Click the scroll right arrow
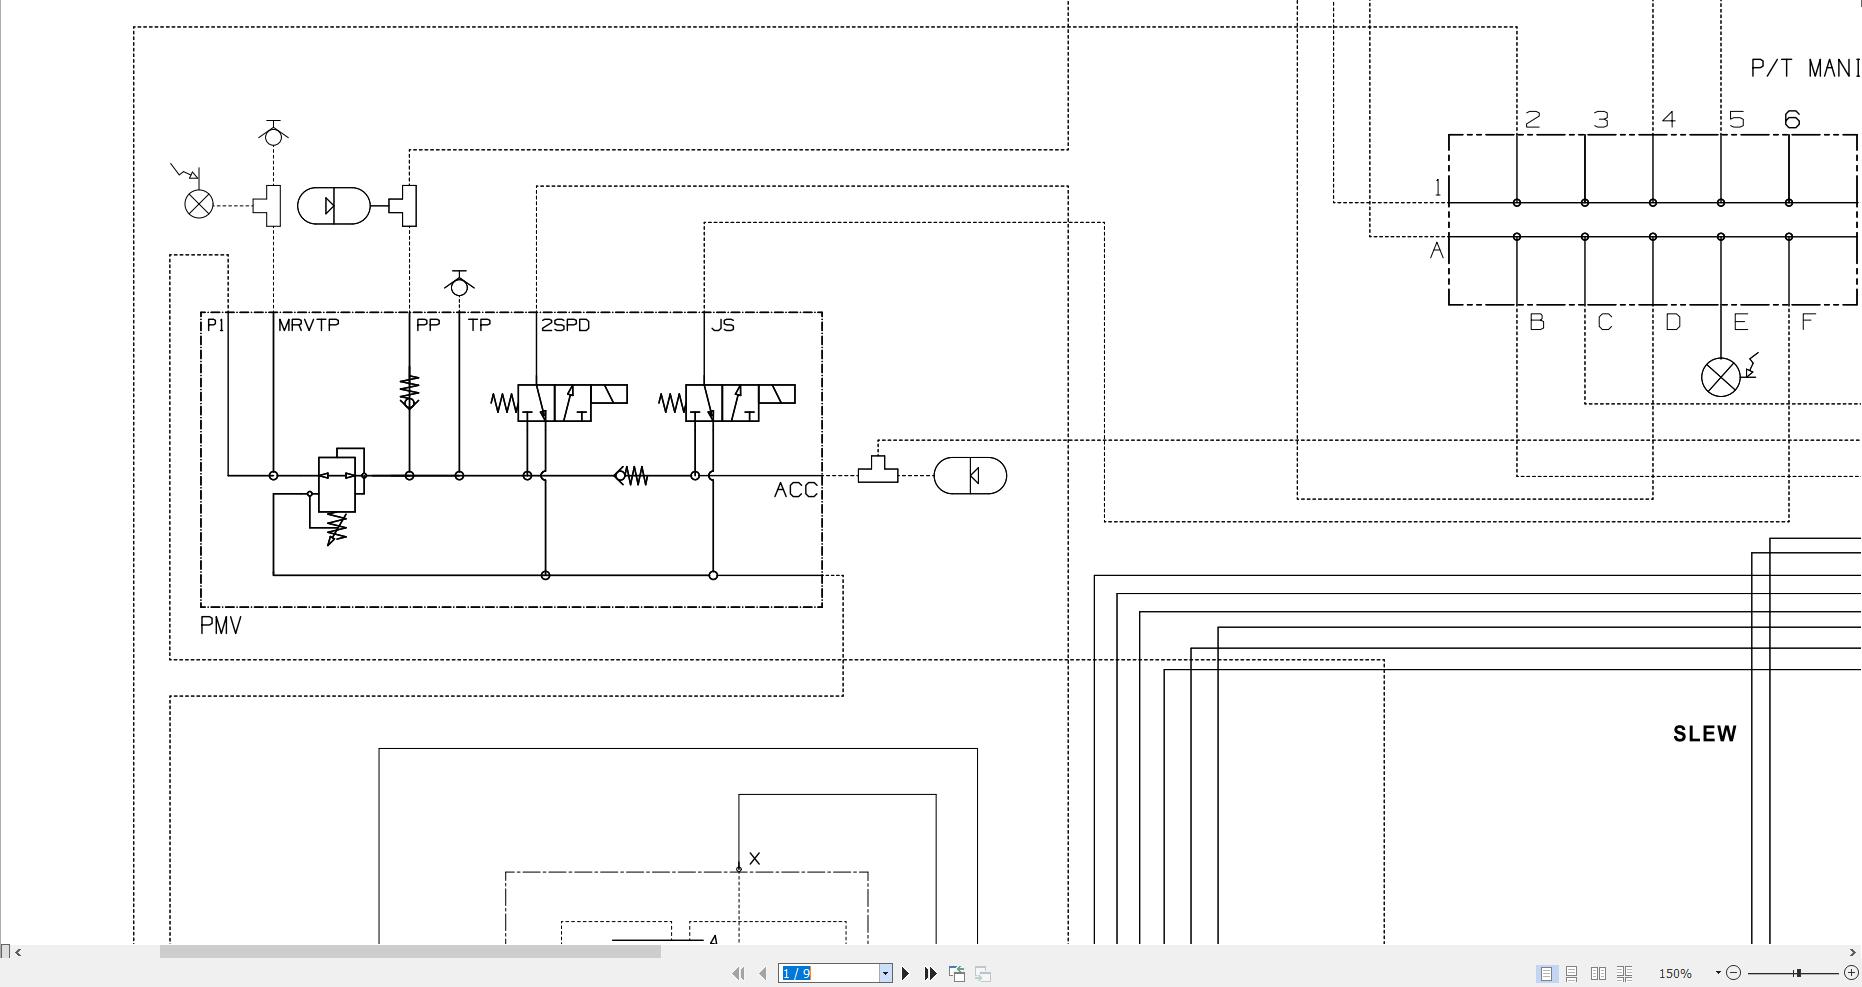 point(1855,952)
